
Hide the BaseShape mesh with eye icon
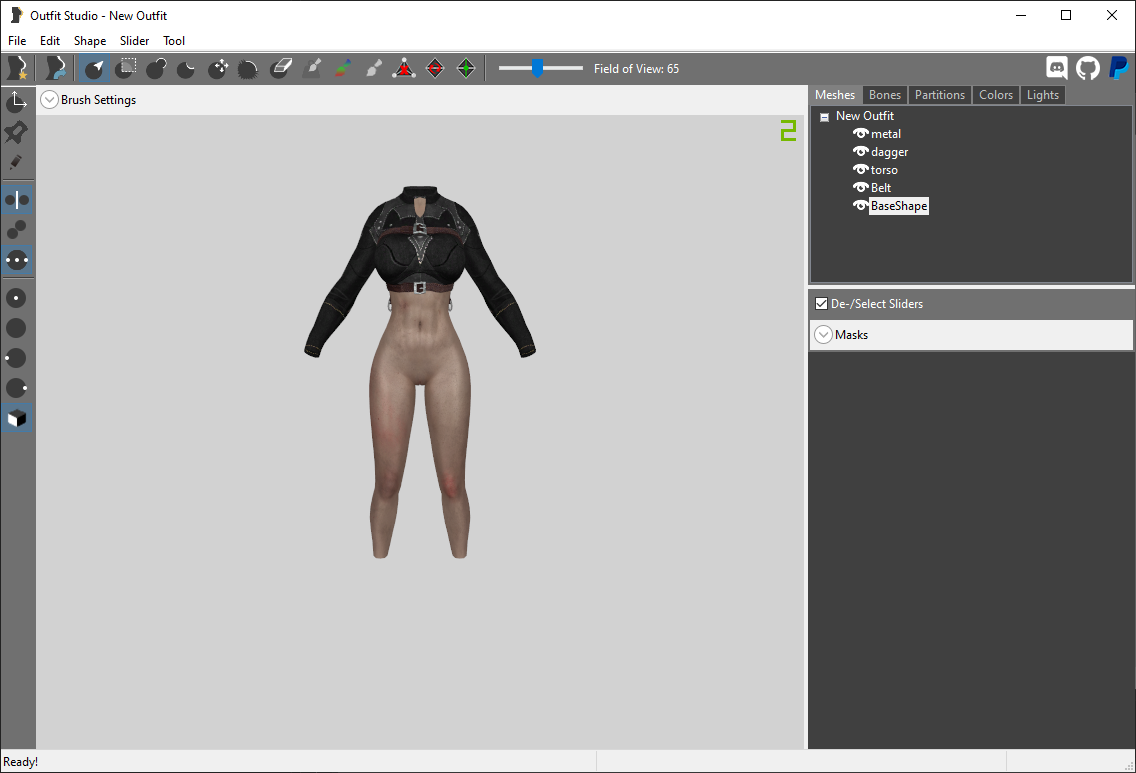click(861, 206)
